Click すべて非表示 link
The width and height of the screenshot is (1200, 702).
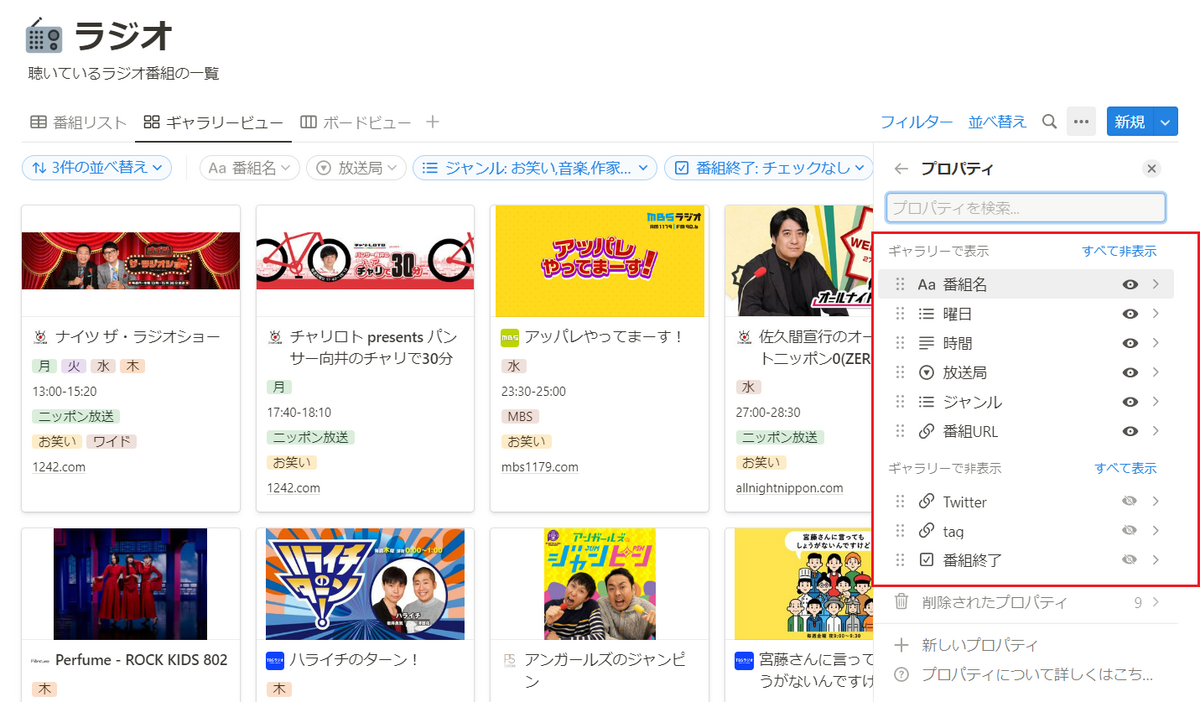[x=1119, y=251]
